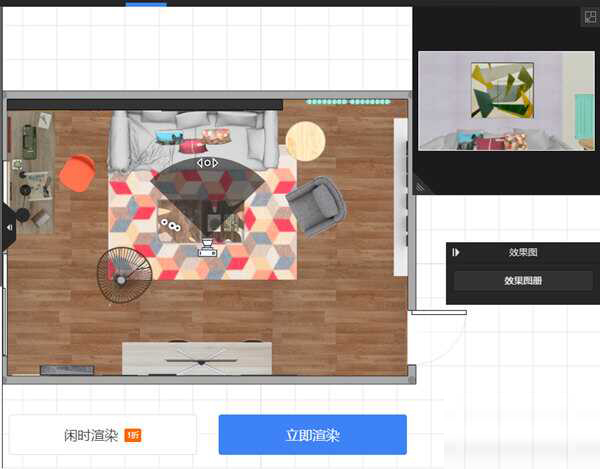This screenshot has height=469, width=600.
Task: Click the orange discount badge on 闲时渲染
Action: [132, 436]
